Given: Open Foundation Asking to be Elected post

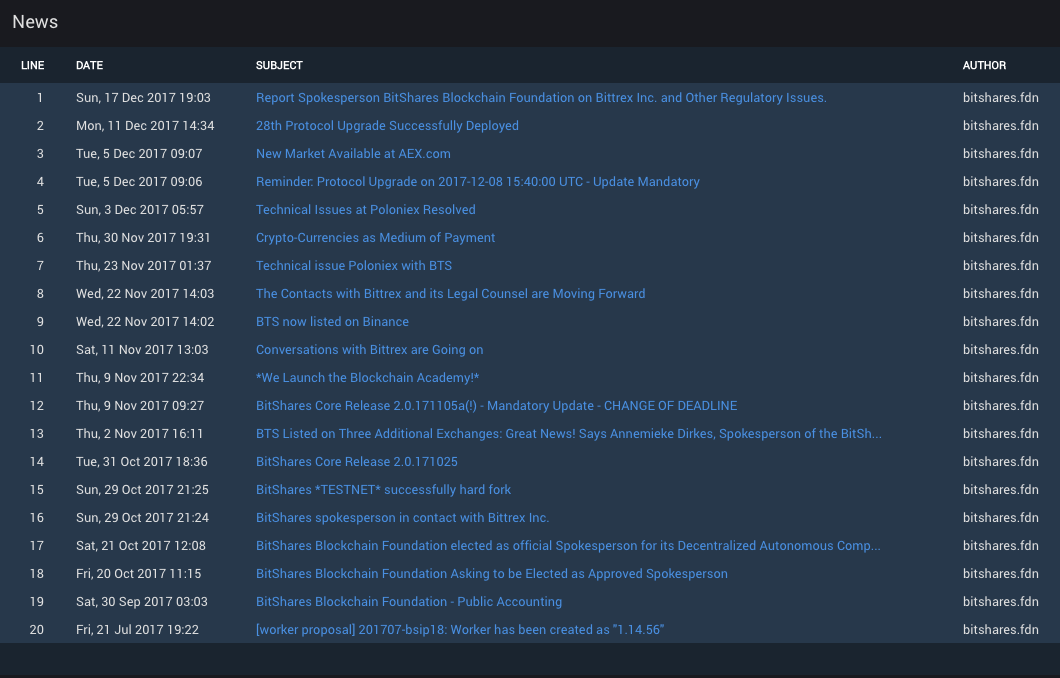Looking at the screenshot, I should pyautogui.click(x=491, y=574).
